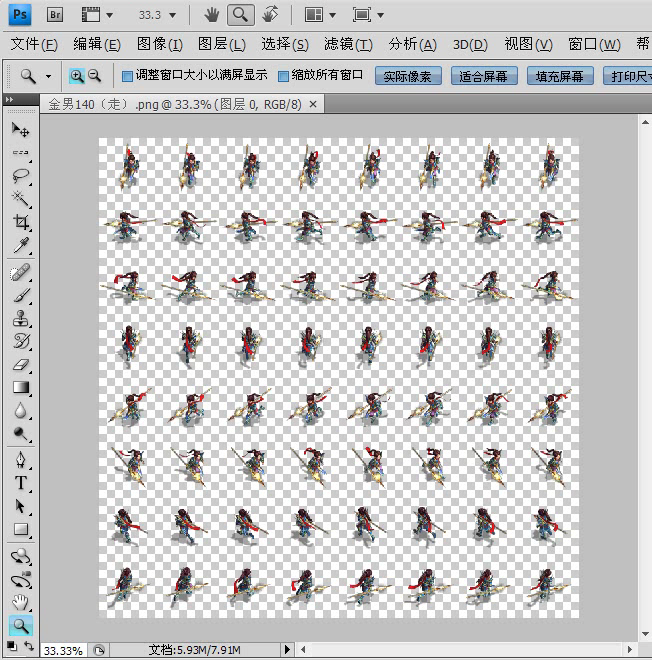Select the Pen tool
Screen dimensions: 652x660
pos(20,459)
